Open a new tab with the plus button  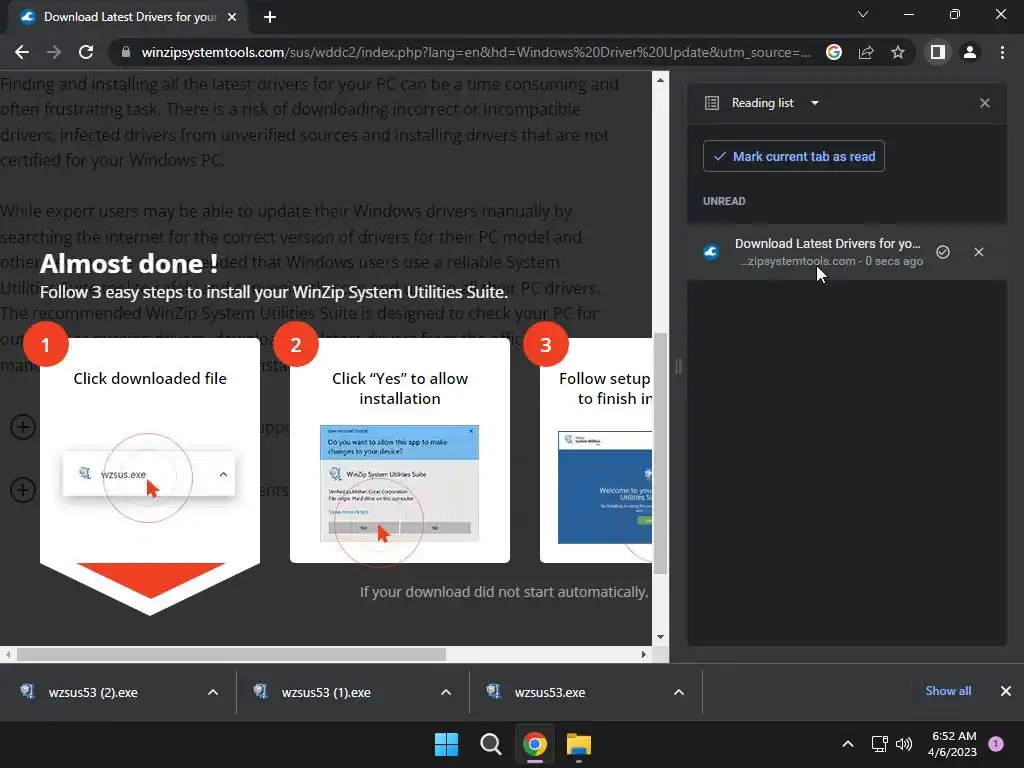(x=270, y=17)
